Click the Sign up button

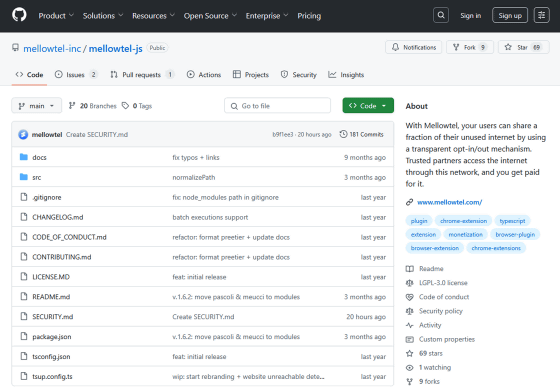pos(510,15)
